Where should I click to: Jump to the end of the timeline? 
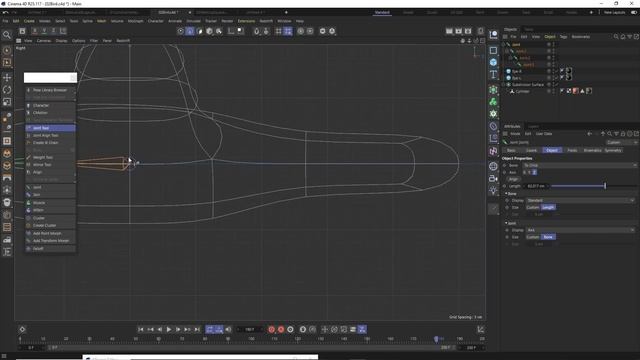coord(197,329)
